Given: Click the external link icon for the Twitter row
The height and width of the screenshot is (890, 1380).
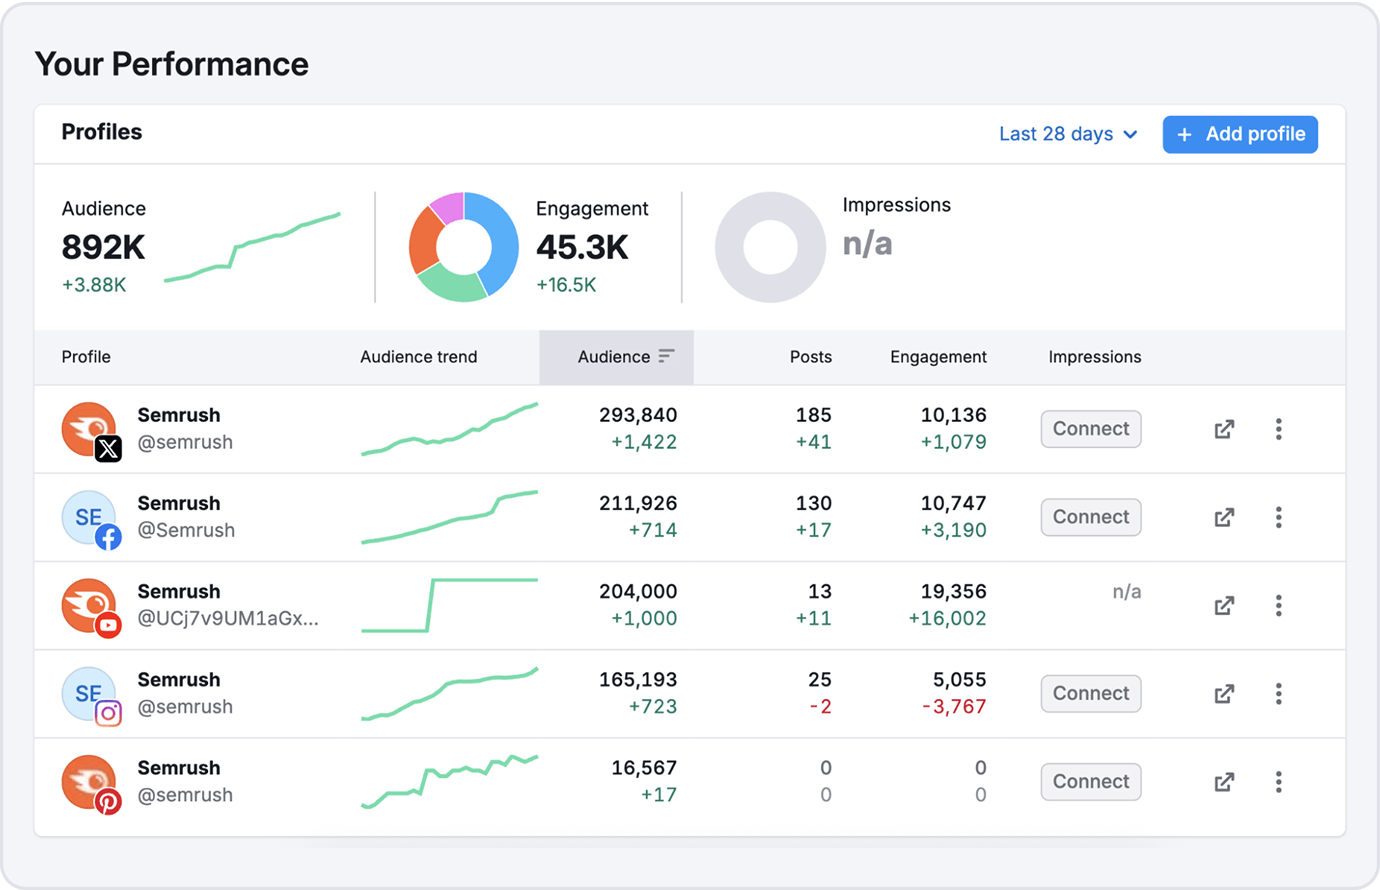Looking at the screenshot, I should click(x=1223, y=429).
